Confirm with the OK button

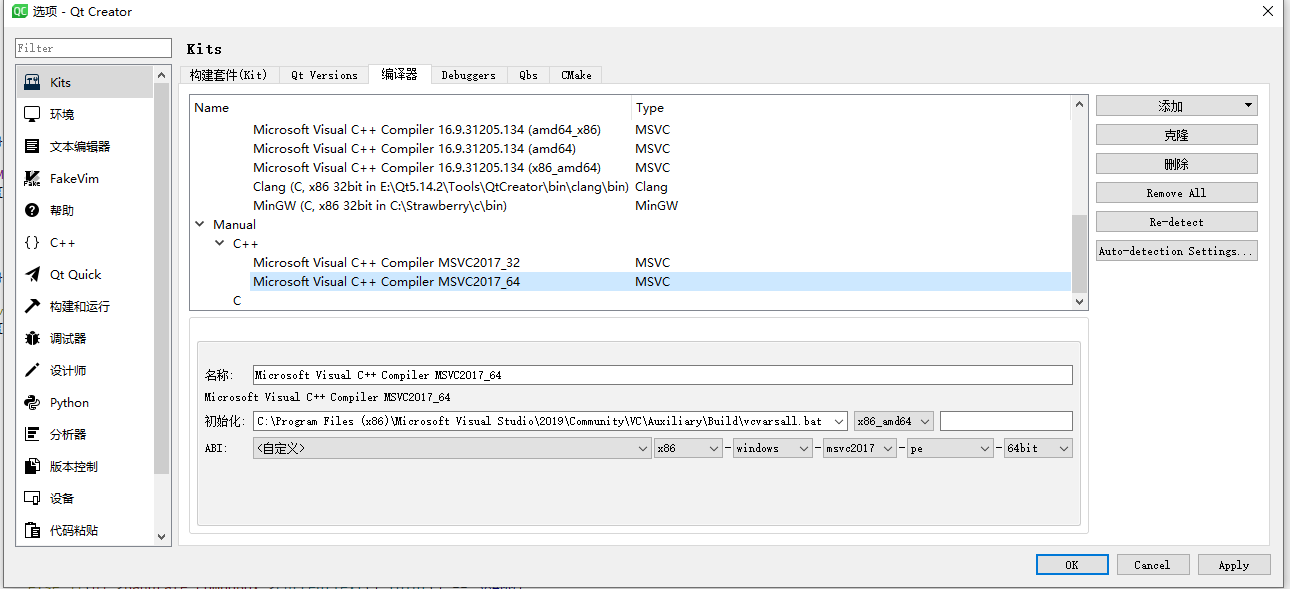[x=1072, y=565]
